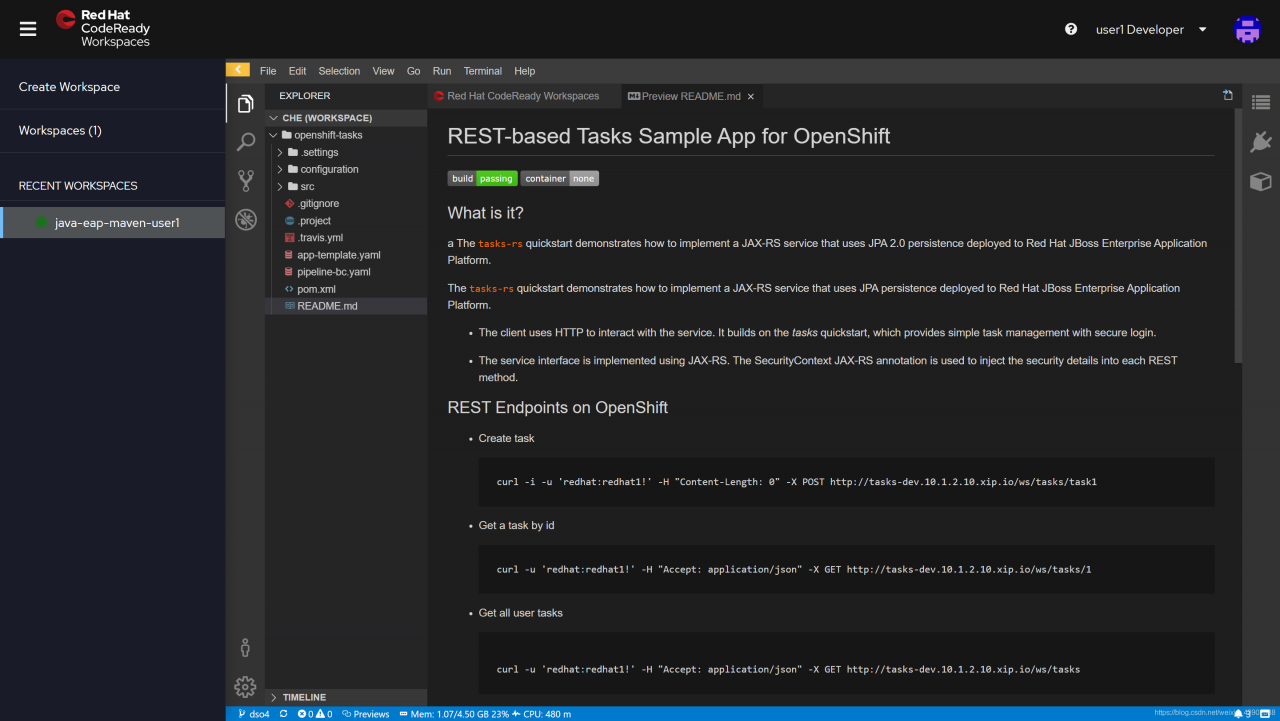Click the REST Endpoints on OpenShift heading
The height and width of the screenshot is (721, 1280).
coord(557,407)
